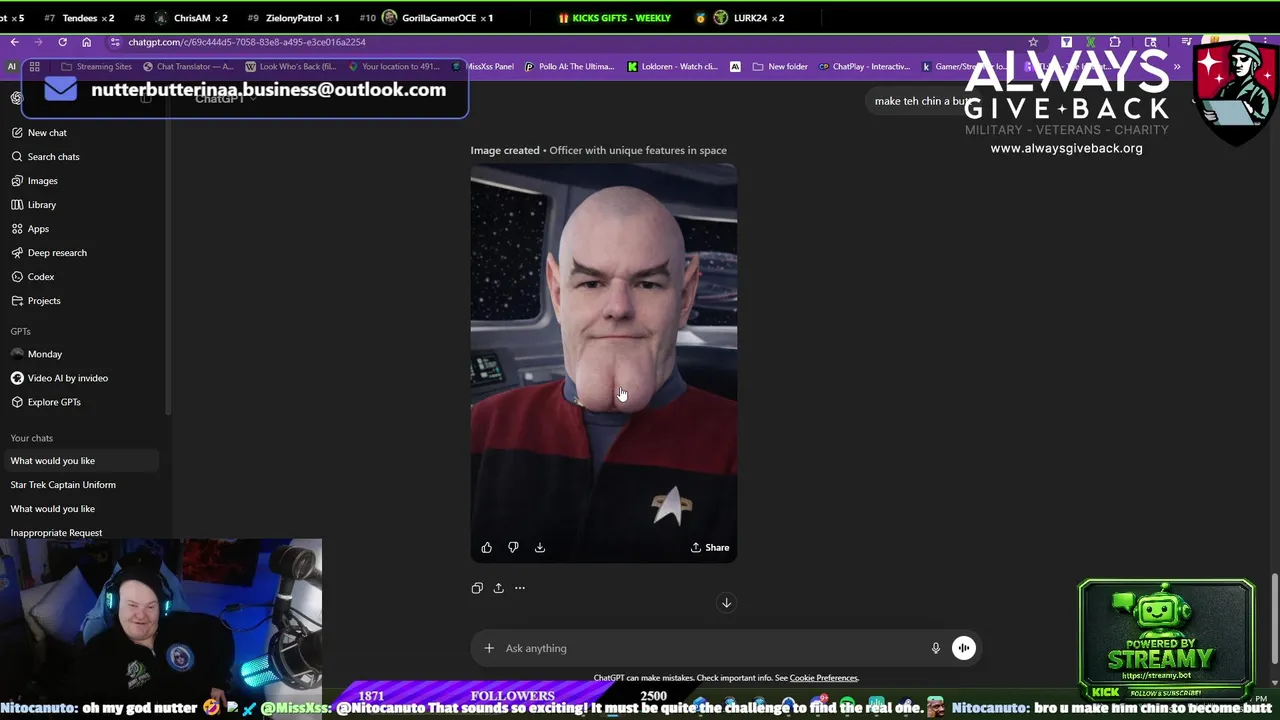1280x720 pixels.
Task: Download the generated image
Action: 540,548
